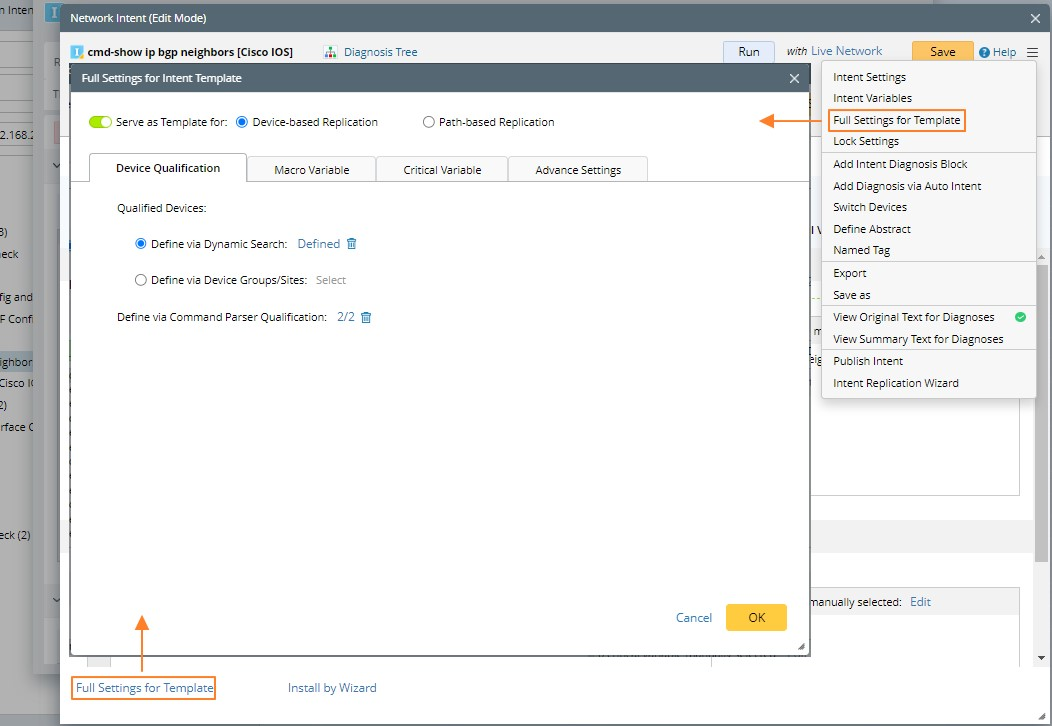Open the Advance Settings tab

coord(578,170)
